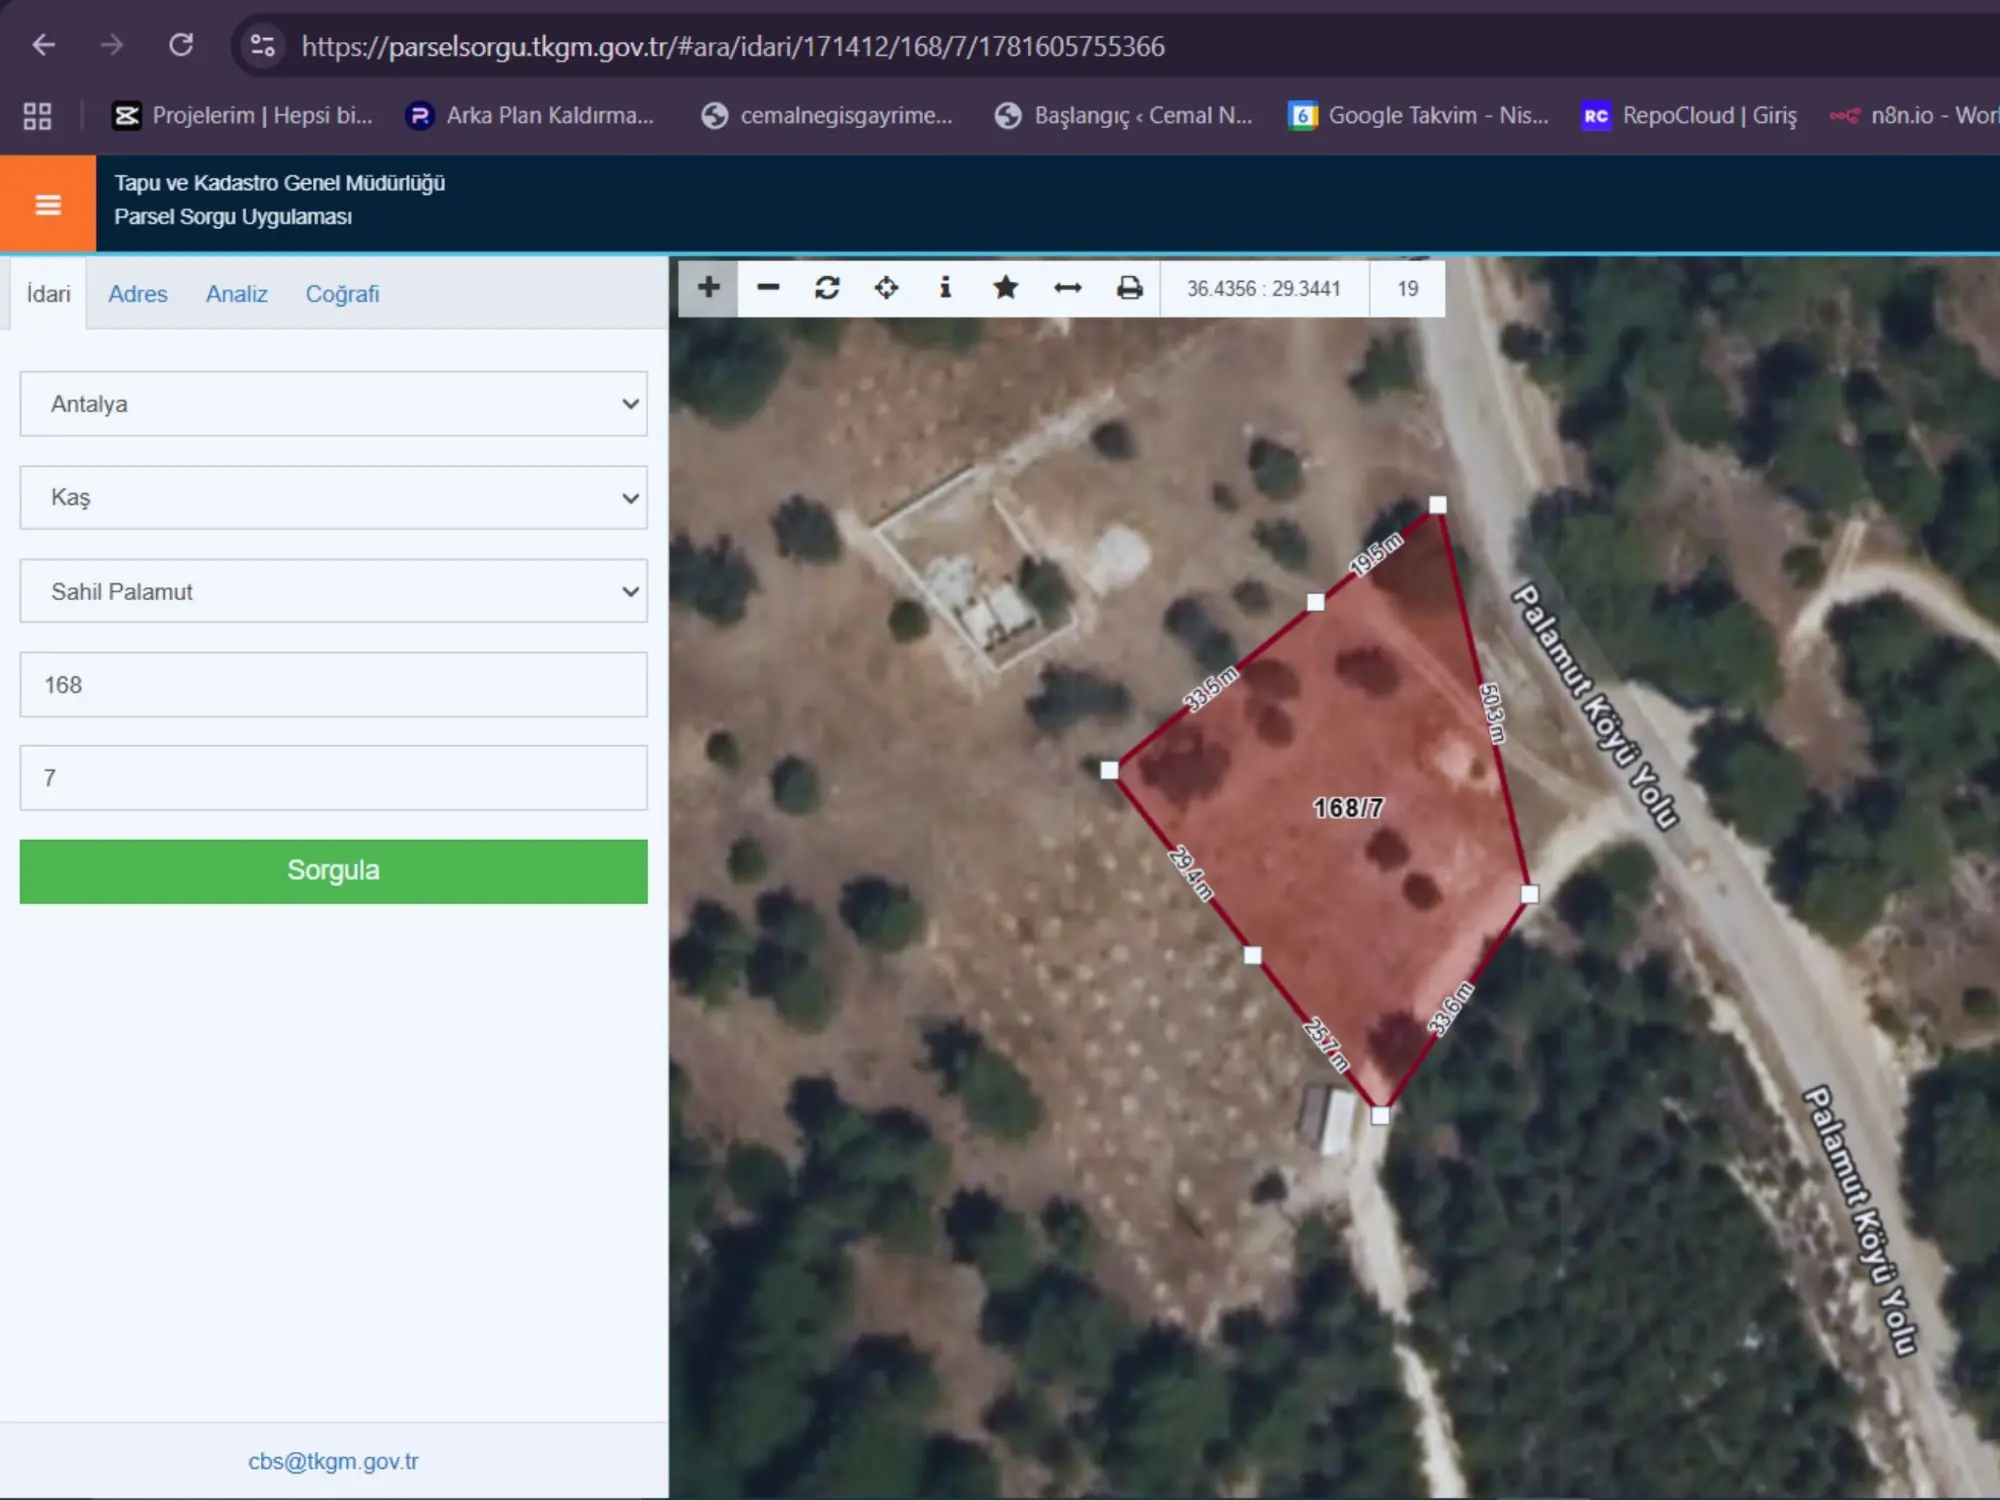Open the browser apps grid icon
Screen dimensions: 2000x1500
37,116
